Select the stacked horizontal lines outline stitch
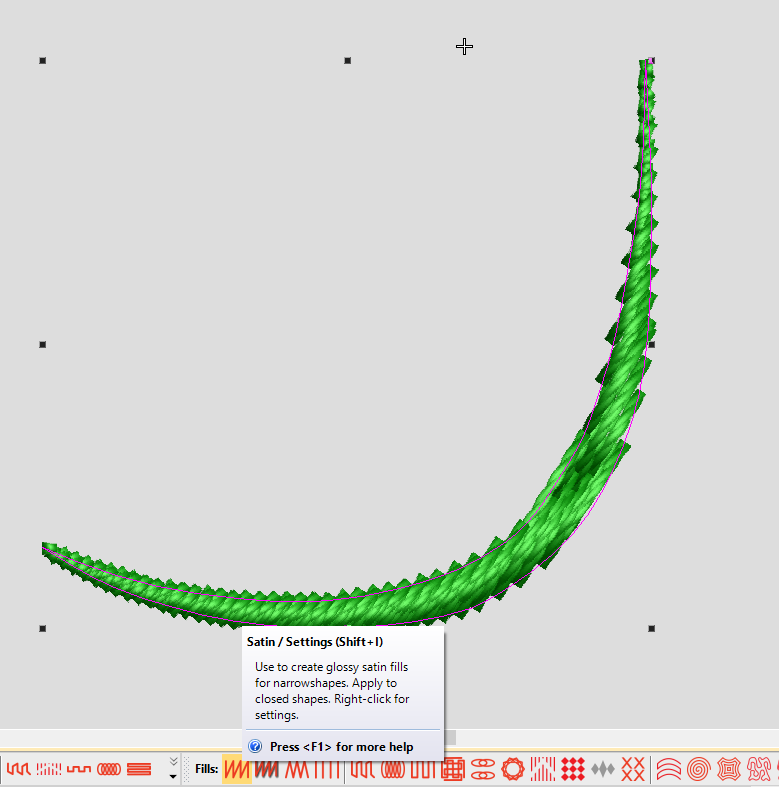This screenshot has height=787, width=779. 139,769
